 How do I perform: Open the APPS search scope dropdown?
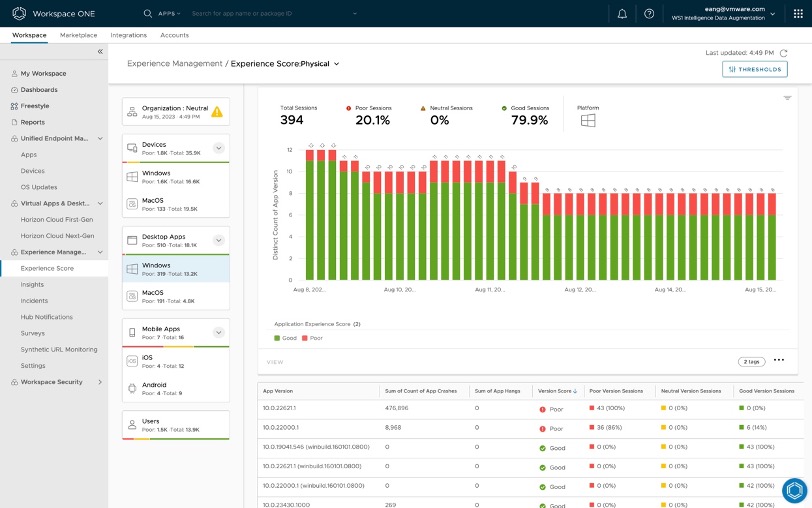(x=169, y=14)
